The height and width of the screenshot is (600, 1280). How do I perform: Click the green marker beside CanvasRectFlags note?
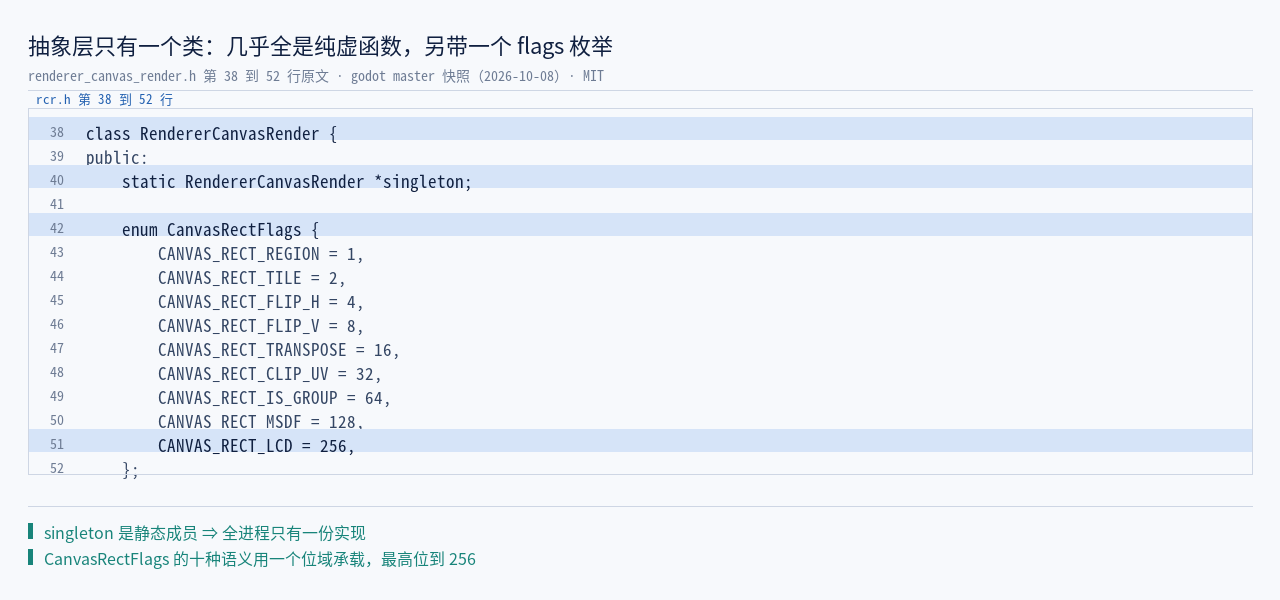[x=30, y=558]
